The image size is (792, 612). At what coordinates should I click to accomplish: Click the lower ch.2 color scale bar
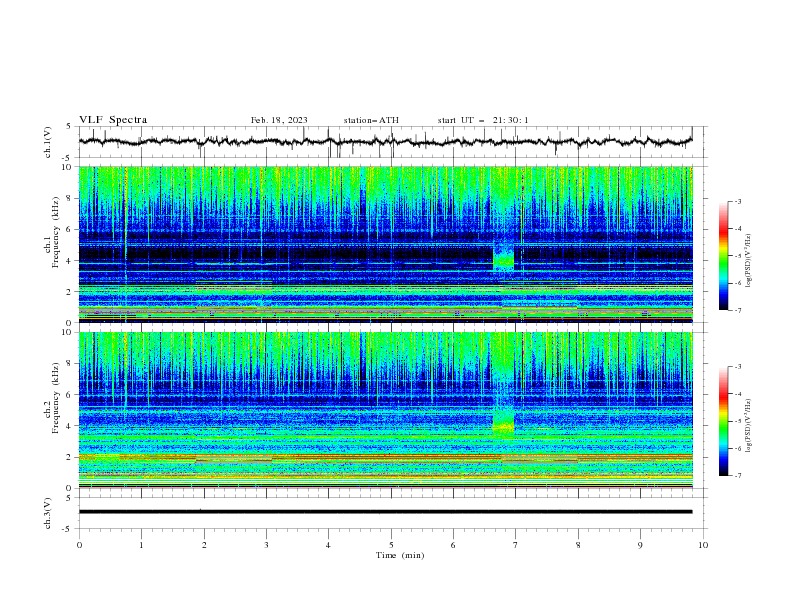coord(723,421)
